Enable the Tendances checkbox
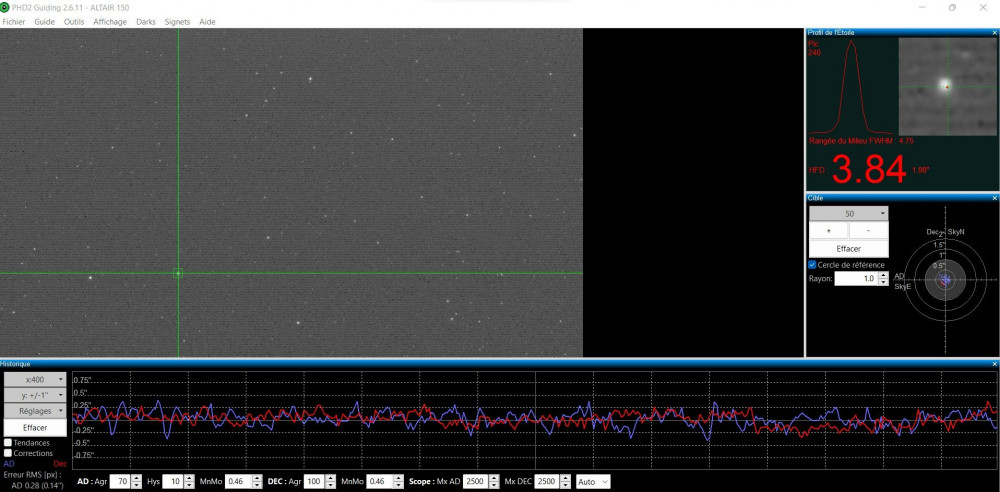The width and height of the screenshot is (1000, 492). (8, 443)
